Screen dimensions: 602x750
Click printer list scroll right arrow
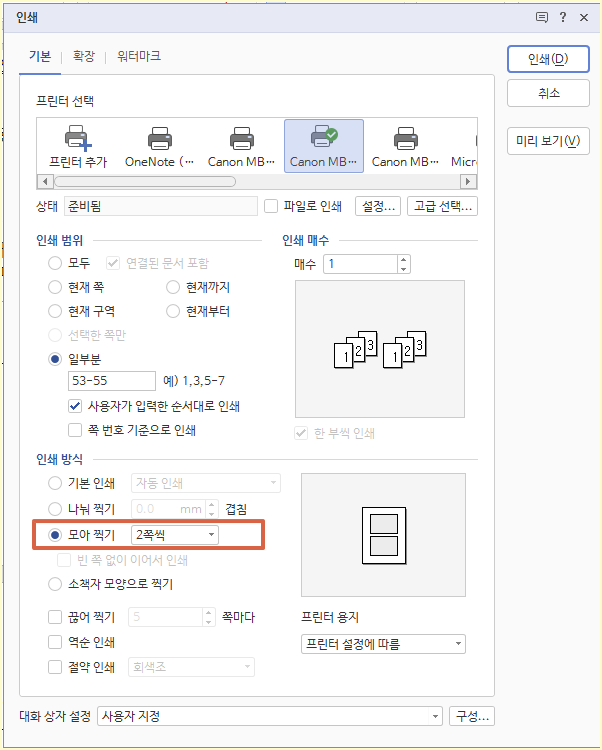pyautogui.click(x=468, y=182)
